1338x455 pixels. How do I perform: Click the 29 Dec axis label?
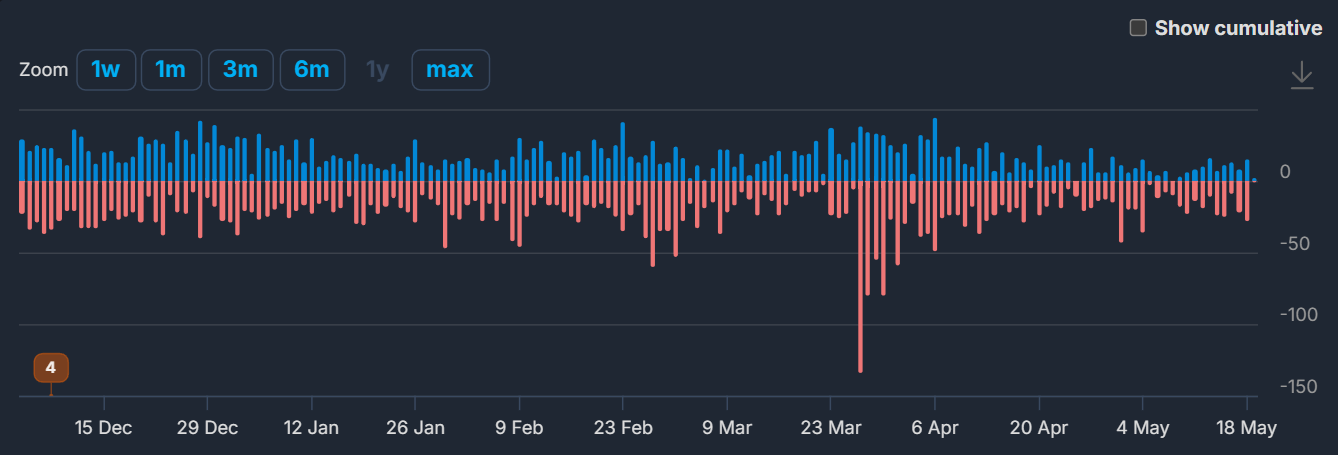(x=207, y=428)
